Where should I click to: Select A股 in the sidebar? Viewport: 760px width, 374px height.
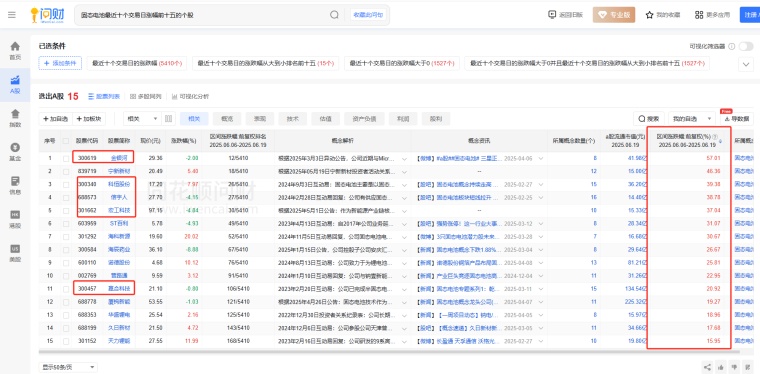click(x=15, y=84)
